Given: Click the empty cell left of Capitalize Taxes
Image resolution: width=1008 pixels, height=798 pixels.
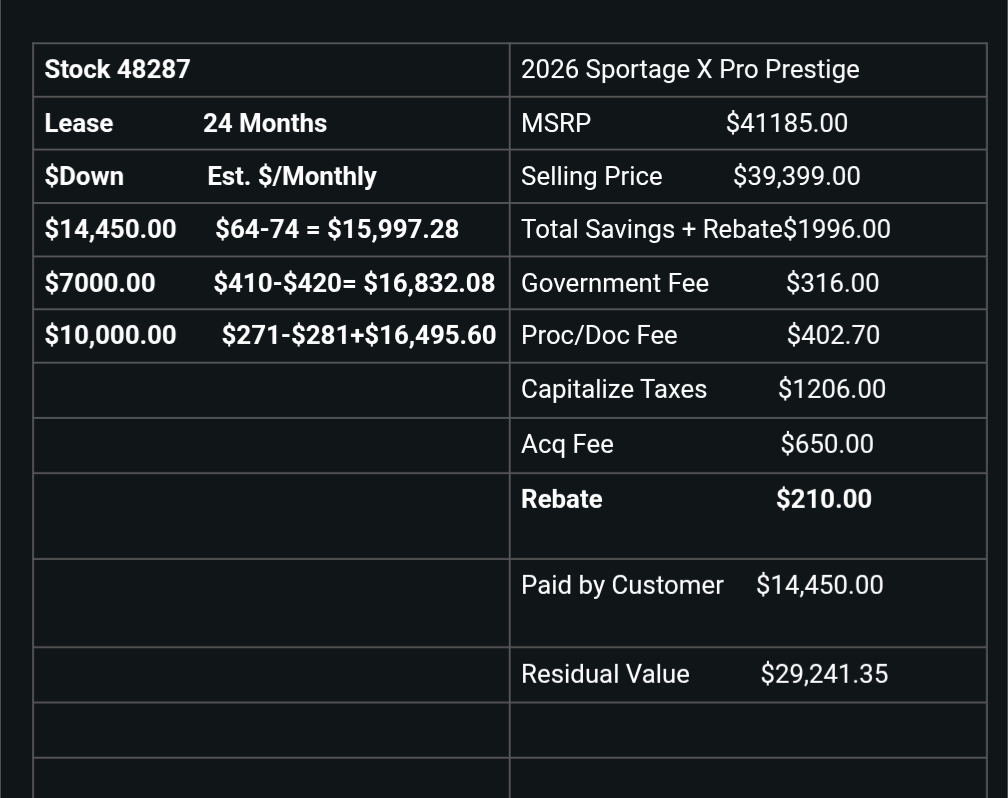Looking at the screenshot, I should pyautogui.click(x=271, y=390).
